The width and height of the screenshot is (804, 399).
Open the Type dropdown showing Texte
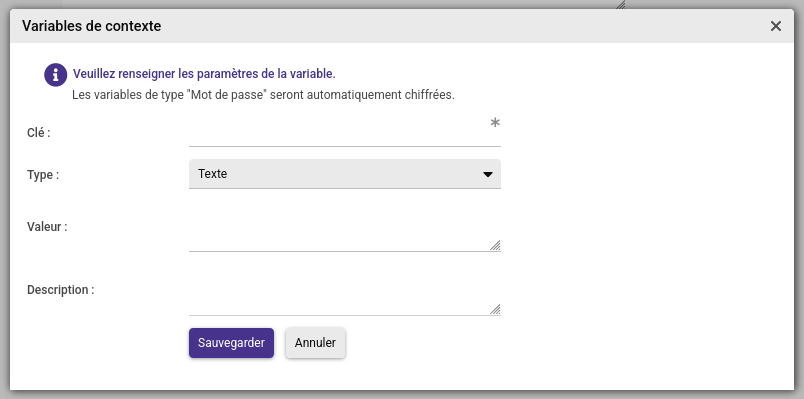click(x=345, y=174)
